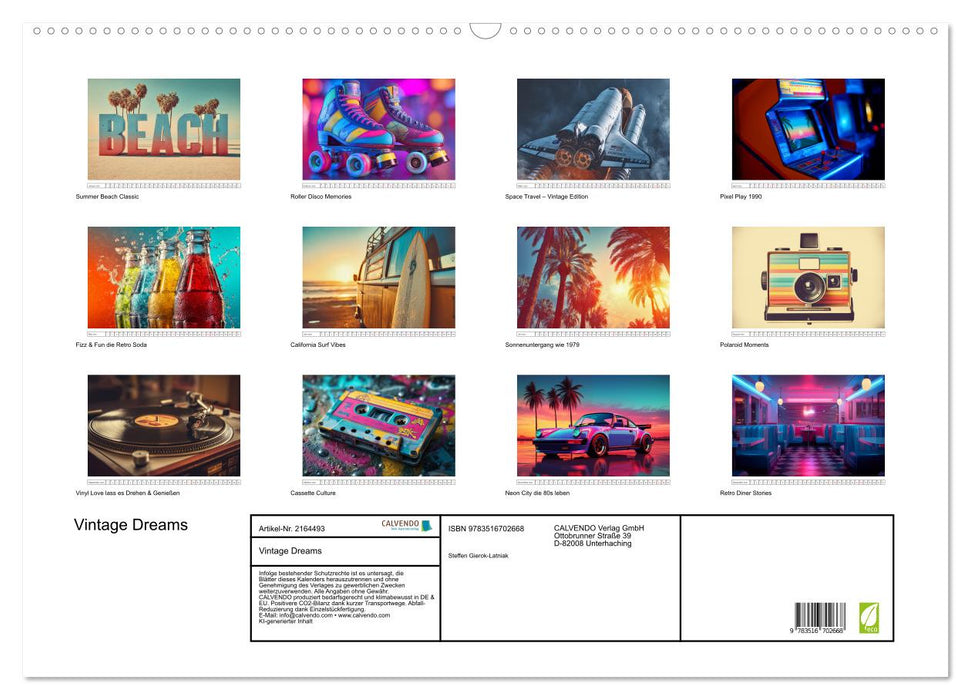
Task: Click the neon sports car image
Action: point(593,425)
